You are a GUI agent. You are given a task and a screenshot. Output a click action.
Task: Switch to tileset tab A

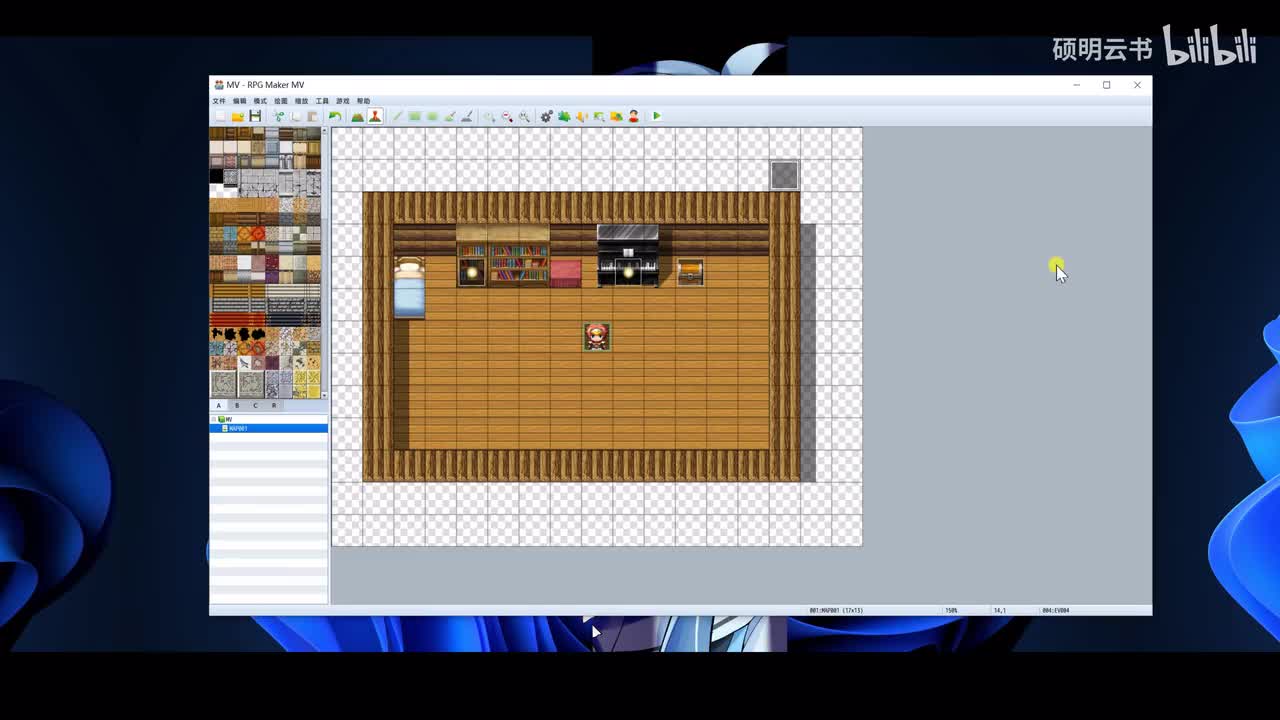point(219,405)
